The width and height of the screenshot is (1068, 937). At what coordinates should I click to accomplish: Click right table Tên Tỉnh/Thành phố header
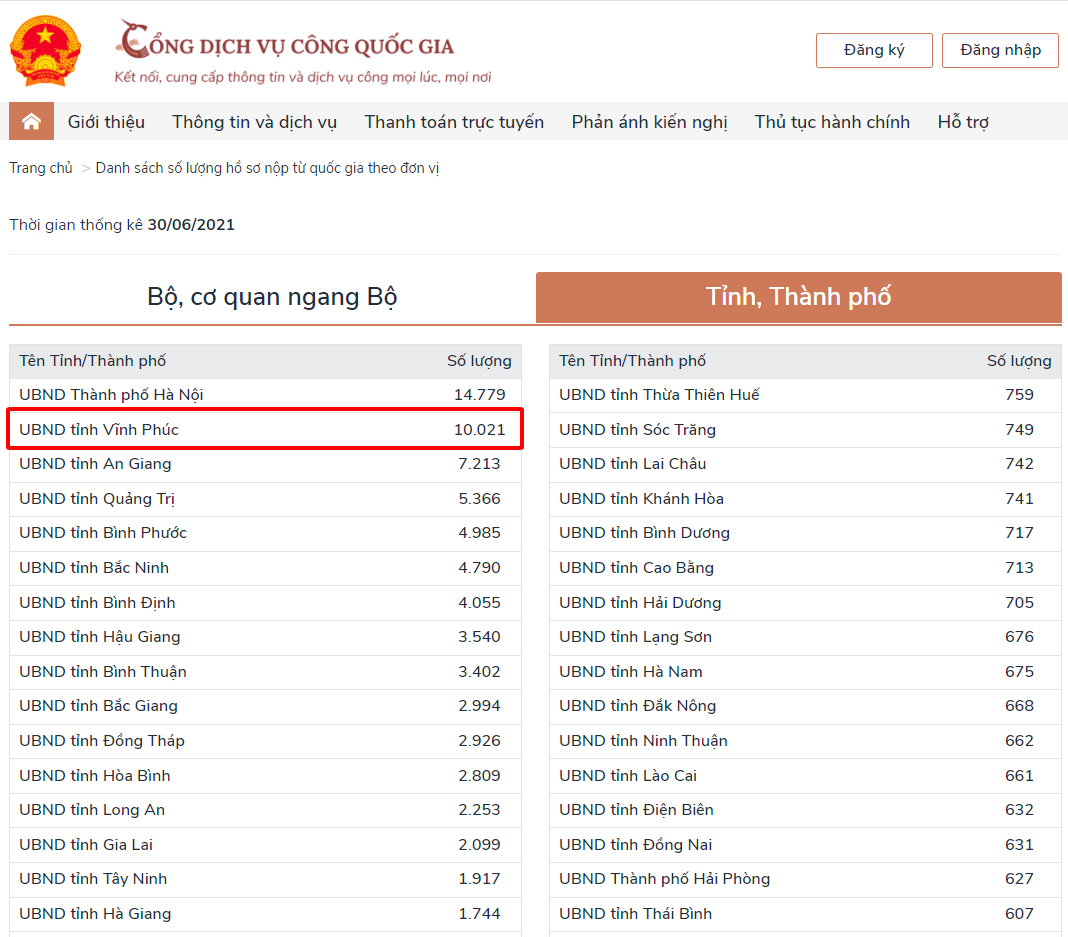click(x=632, y=361)
